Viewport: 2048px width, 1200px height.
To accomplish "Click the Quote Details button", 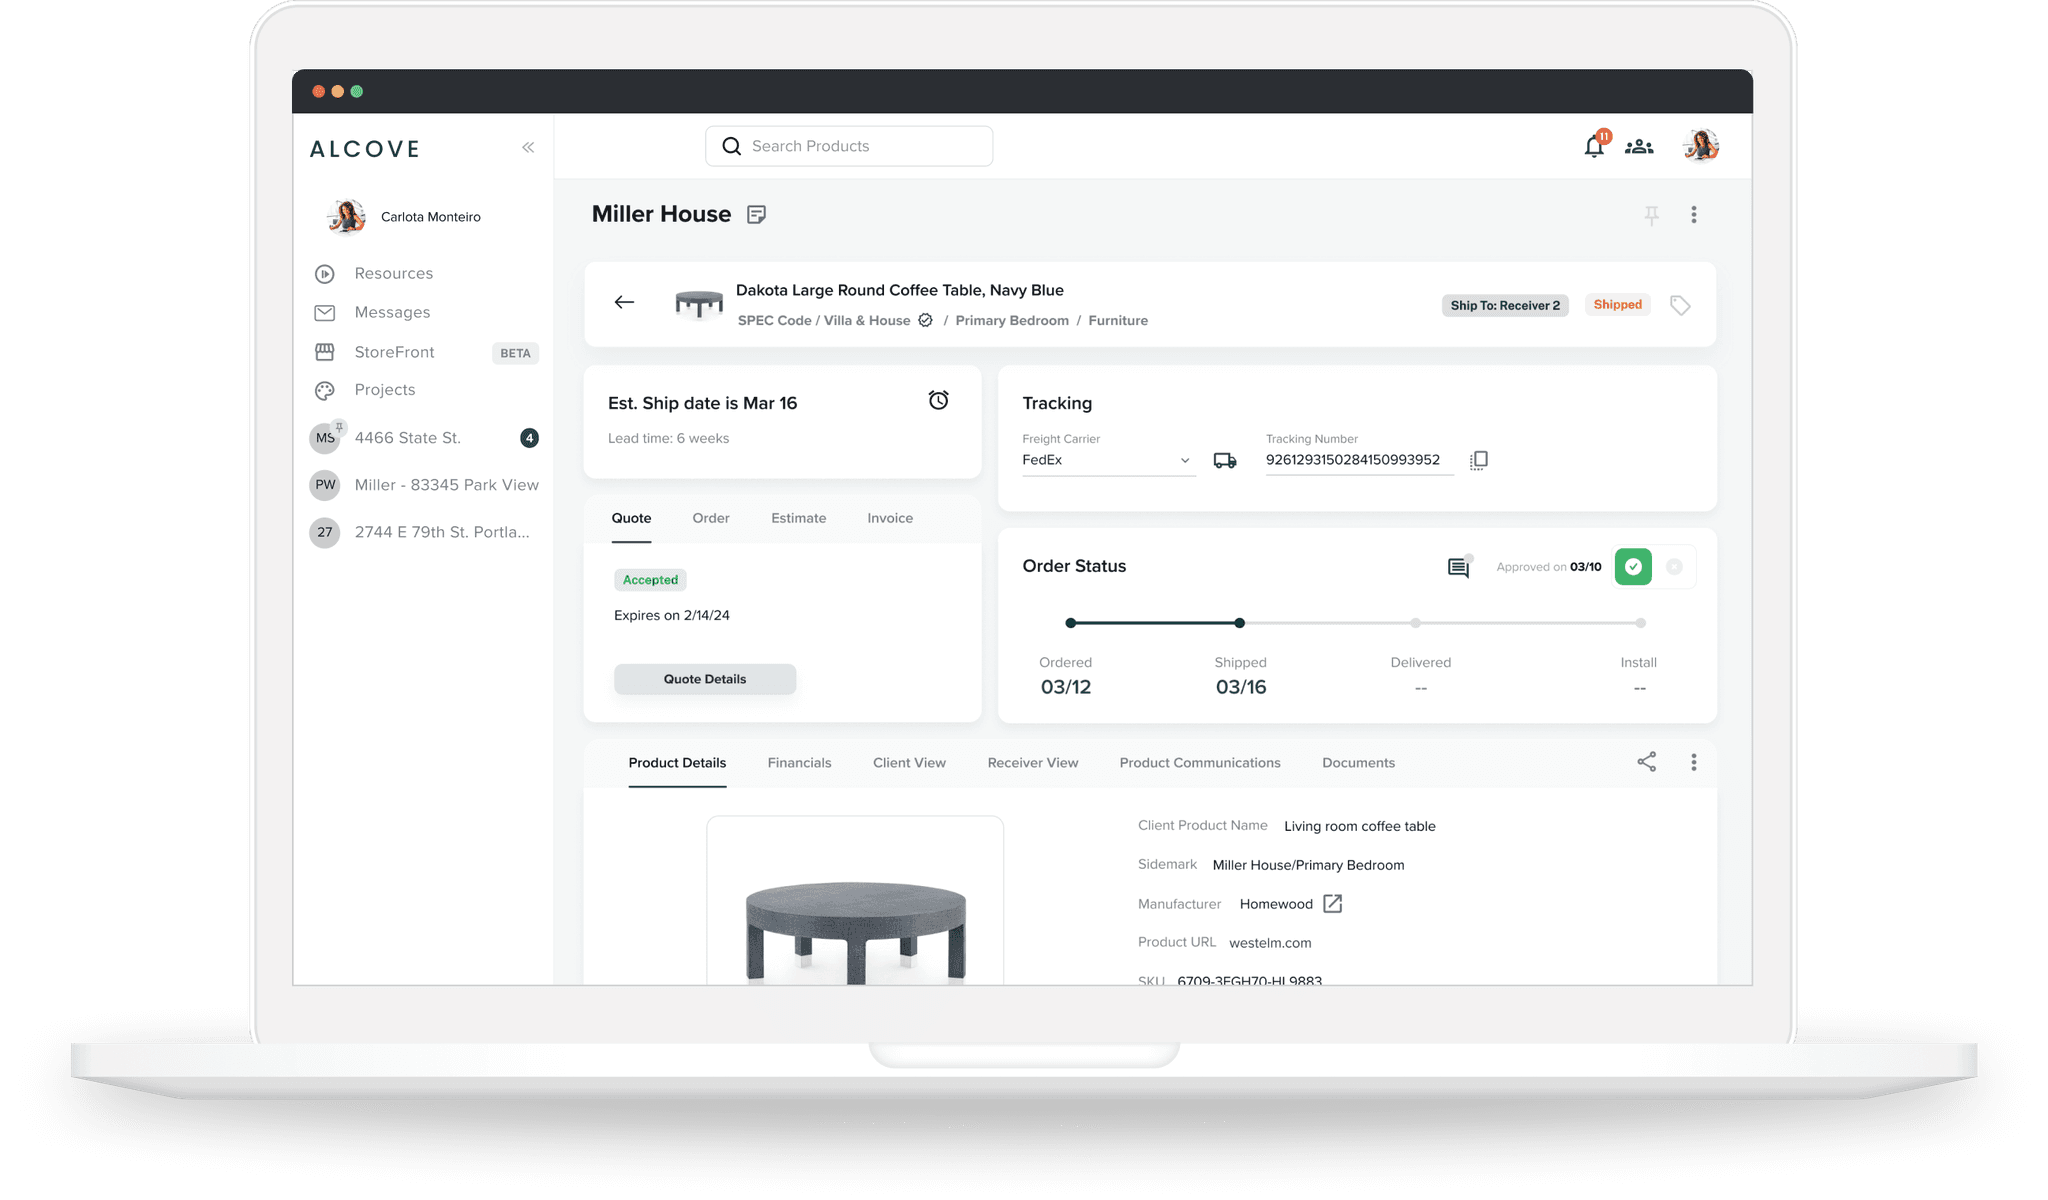I will [705, 679].
